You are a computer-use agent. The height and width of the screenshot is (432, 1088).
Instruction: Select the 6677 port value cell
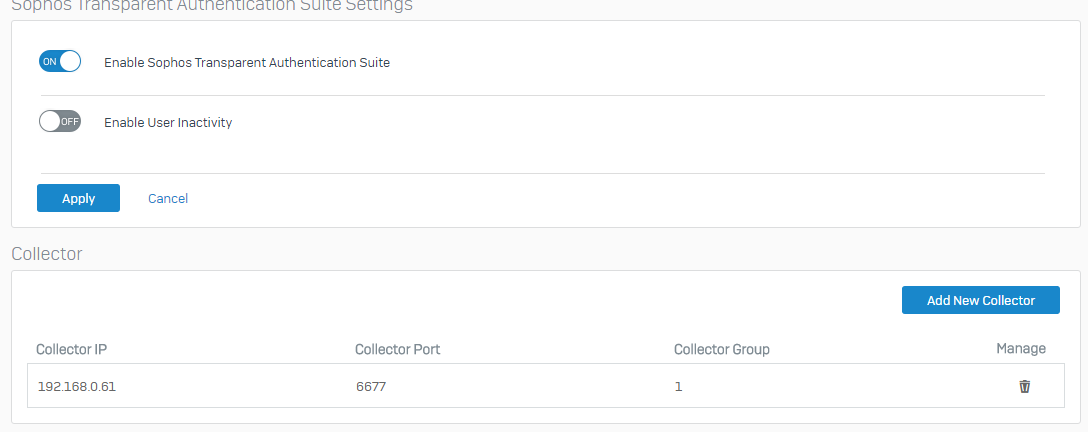pyautogui.click(x=371, y=386)
